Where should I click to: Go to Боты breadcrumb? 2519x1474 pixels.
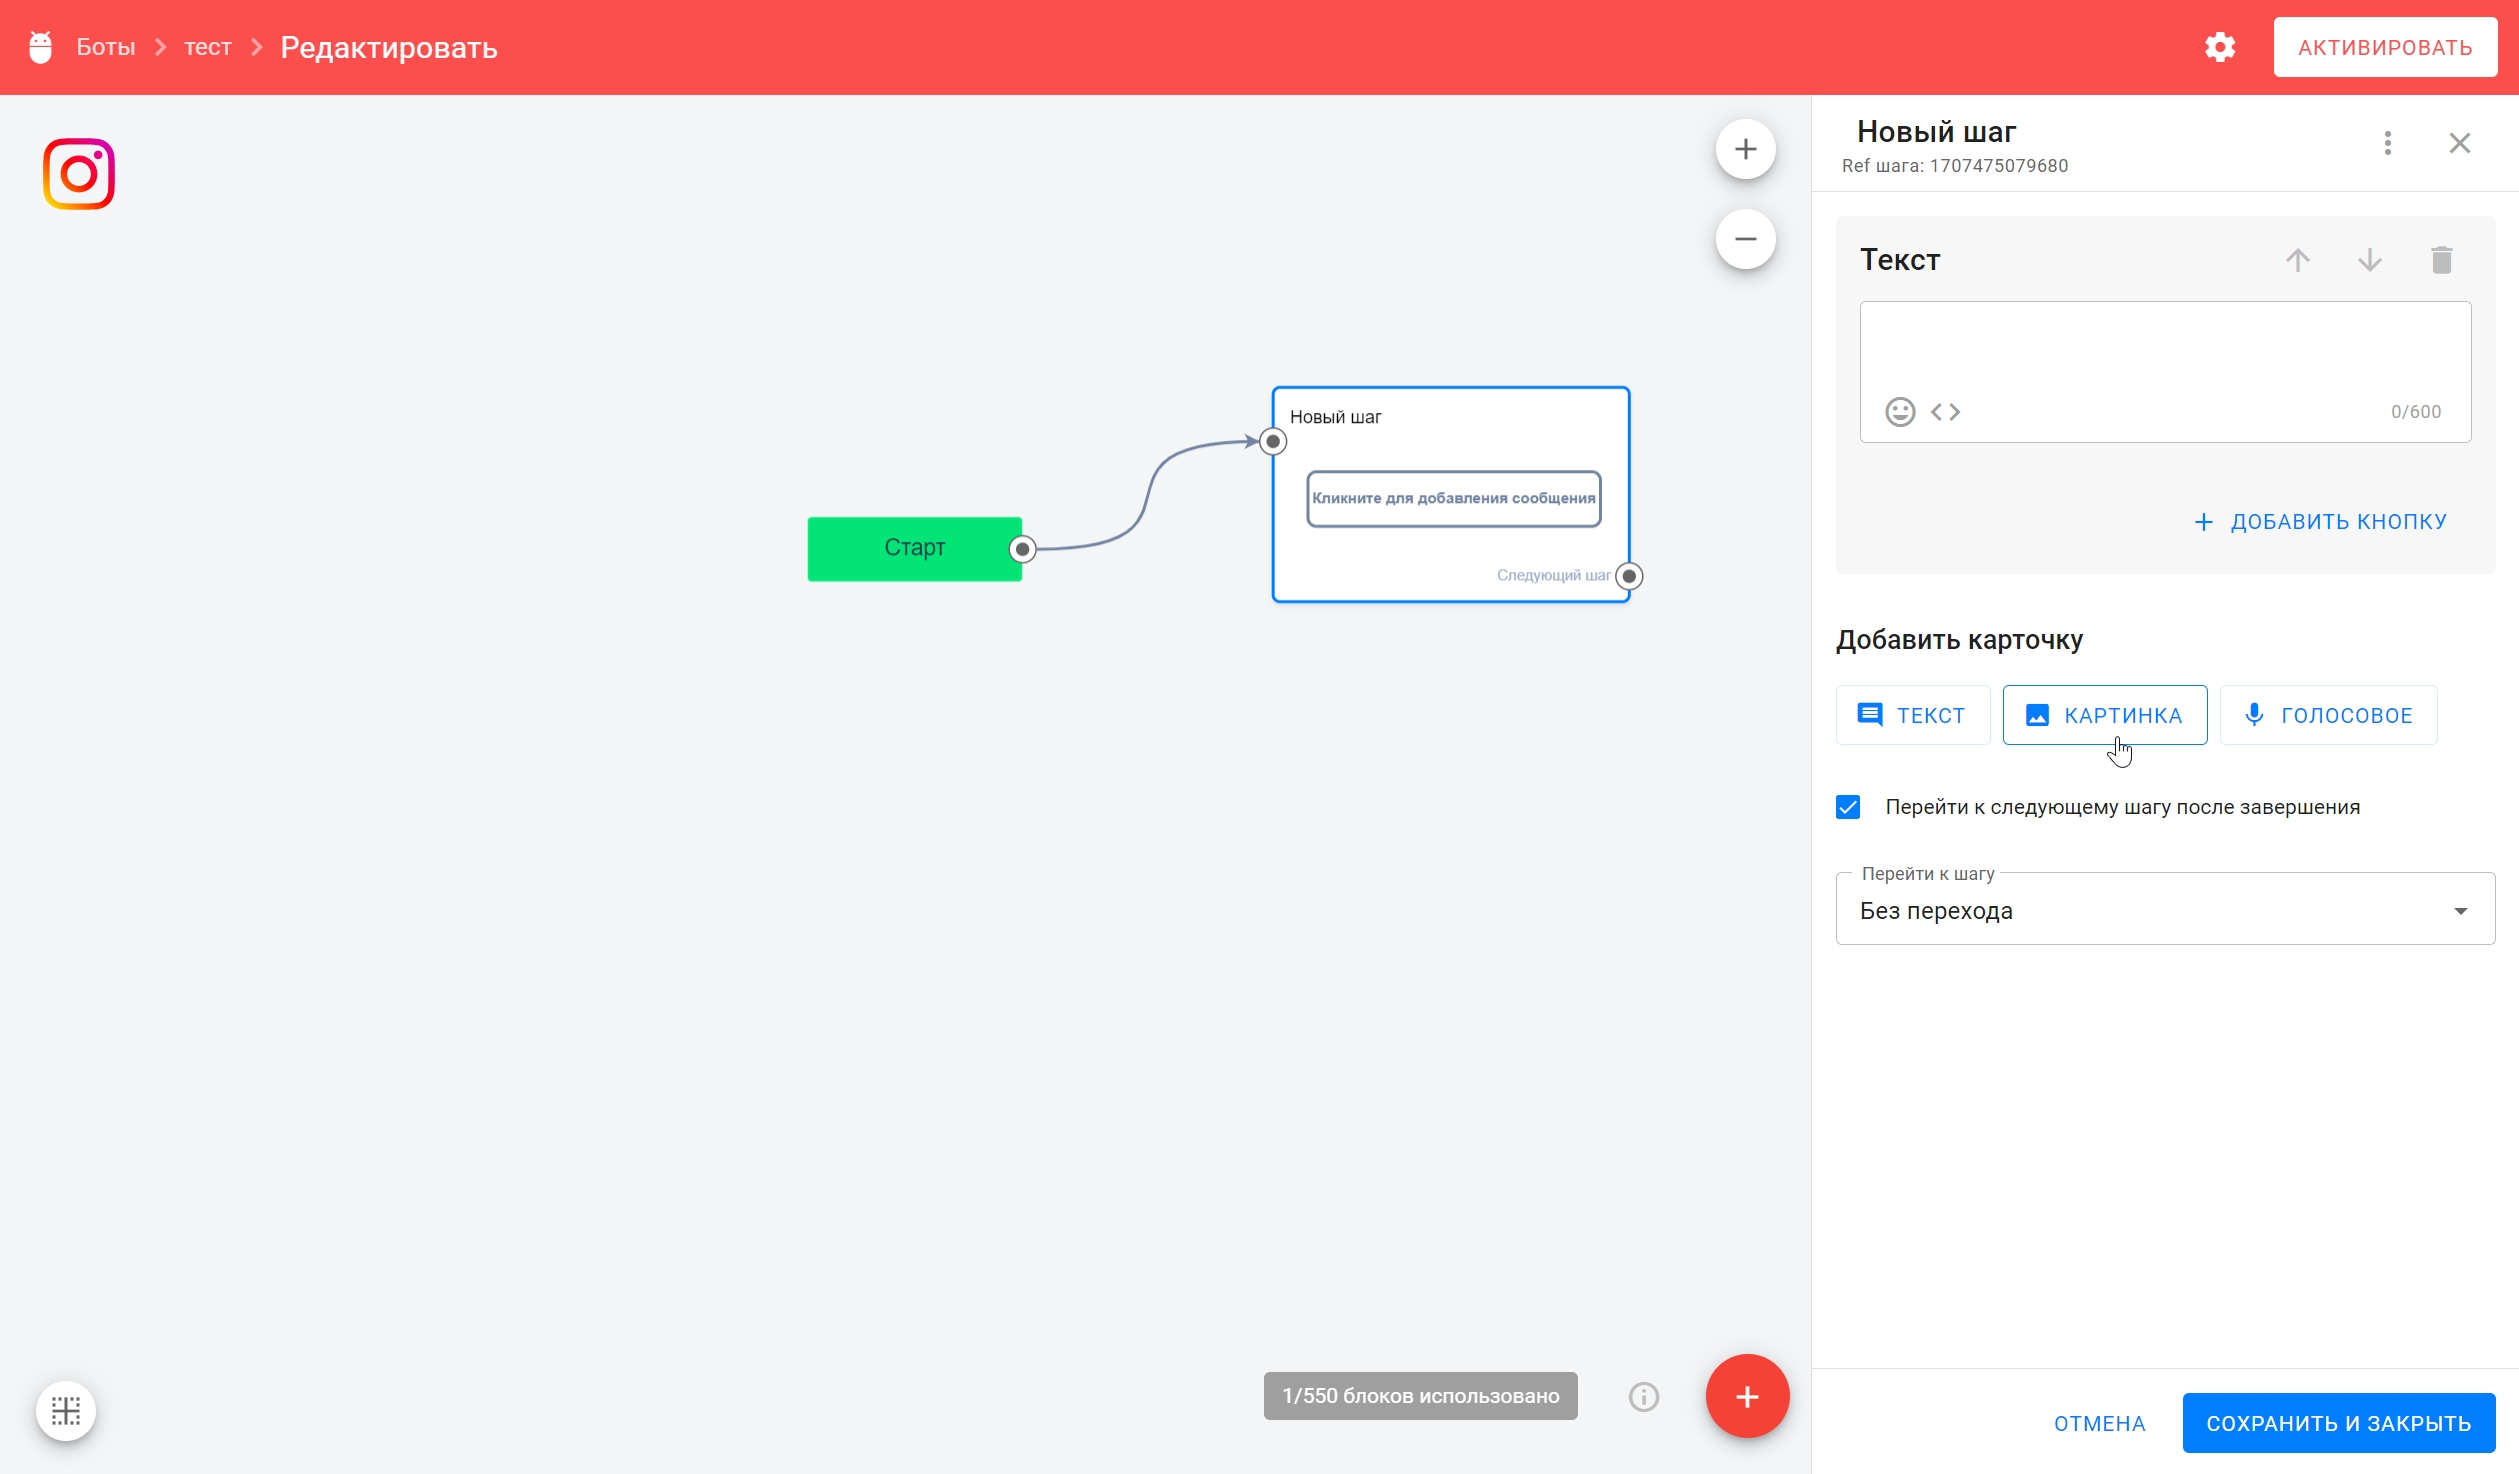[105, 47]
